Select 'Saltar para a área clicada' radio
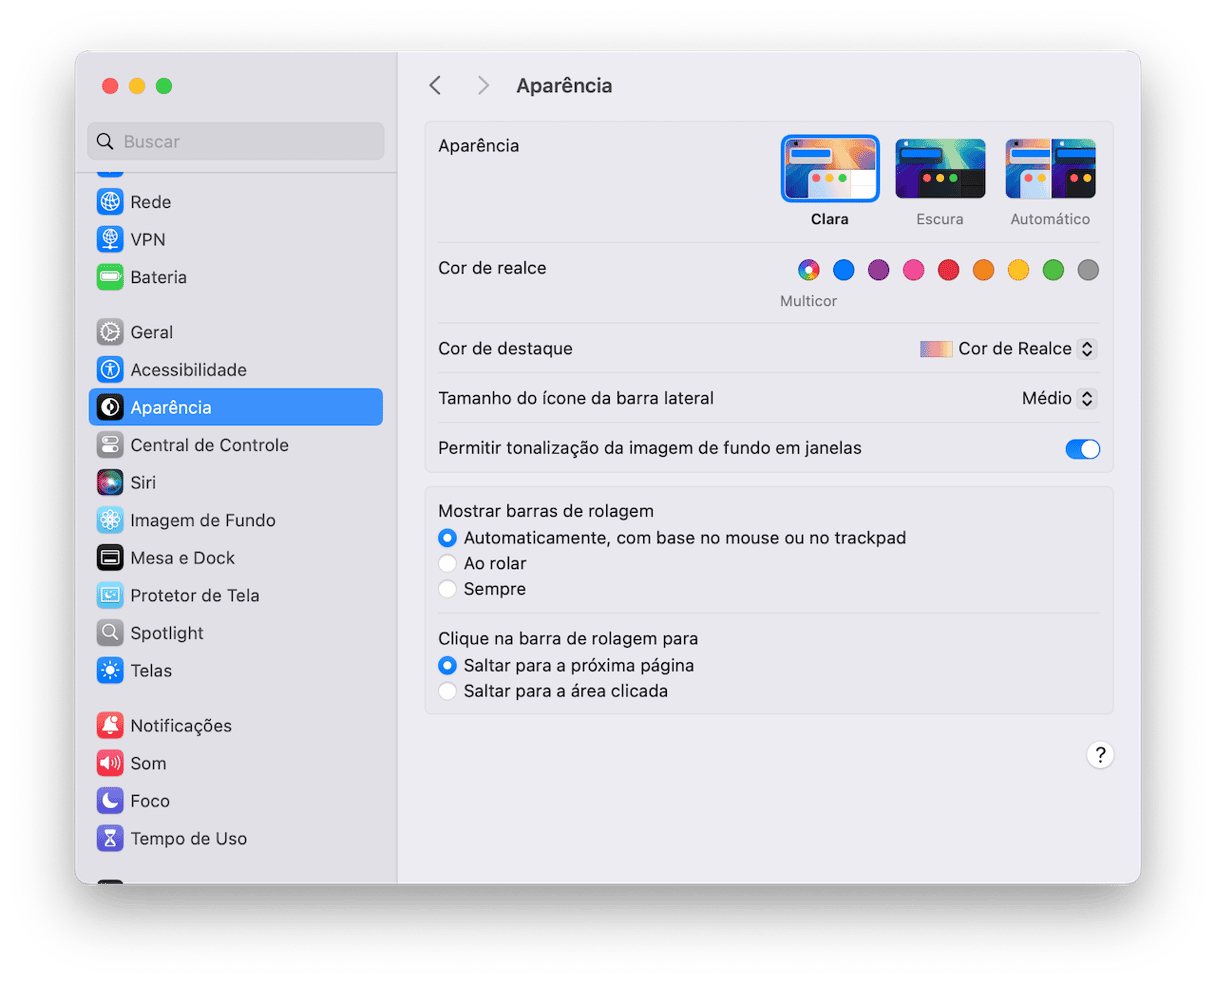Screen dimensions: 1216x983 [x=447, y=692]
